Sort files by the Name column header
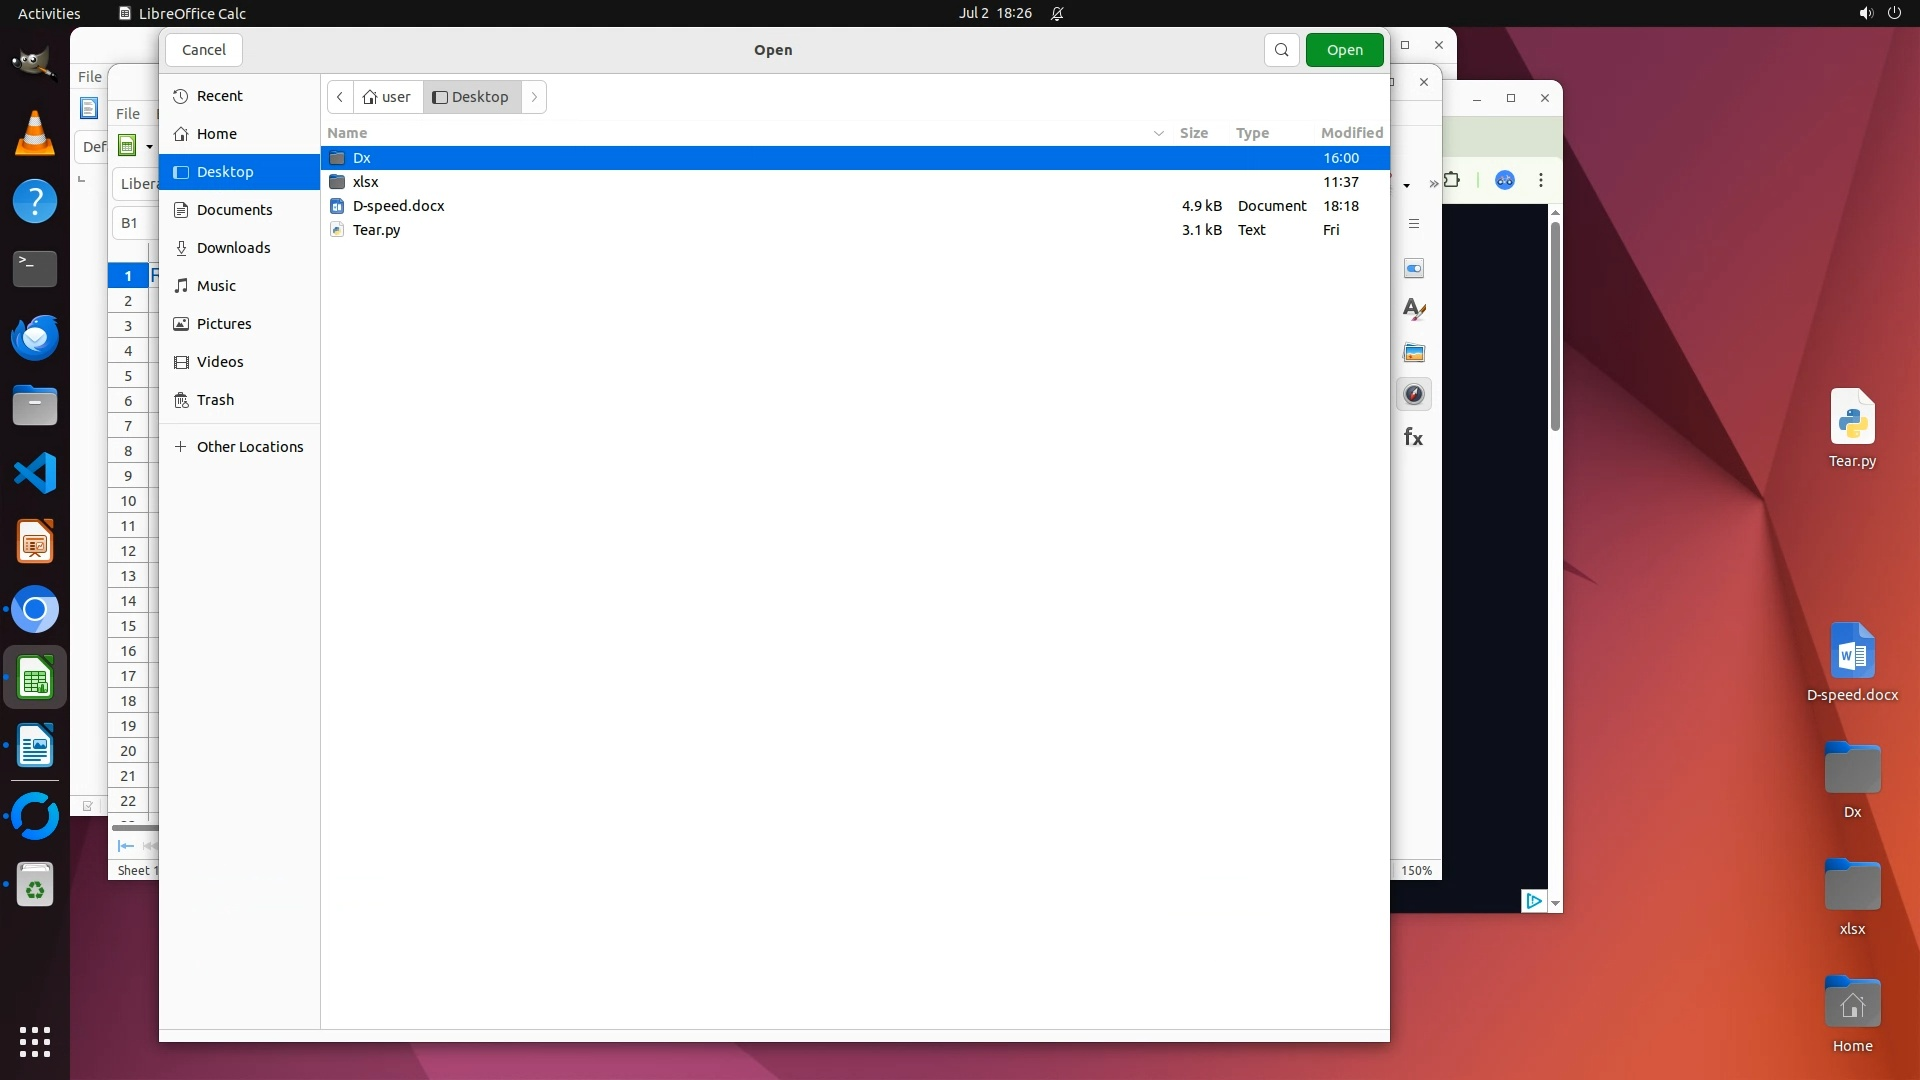This screenshot has height=1080, width=1920. (347, 133)
